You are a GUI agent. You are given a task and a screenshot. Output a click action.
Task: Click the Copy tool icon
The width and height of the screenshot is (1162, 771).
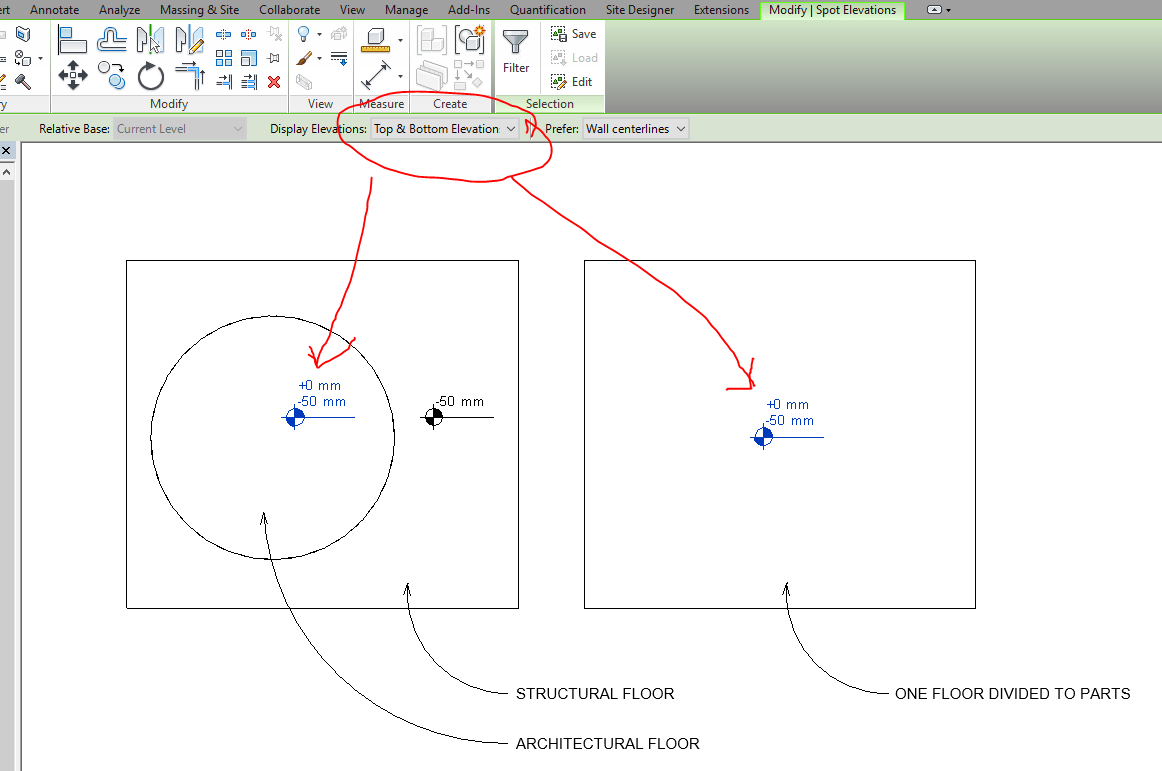coord(111,75)
